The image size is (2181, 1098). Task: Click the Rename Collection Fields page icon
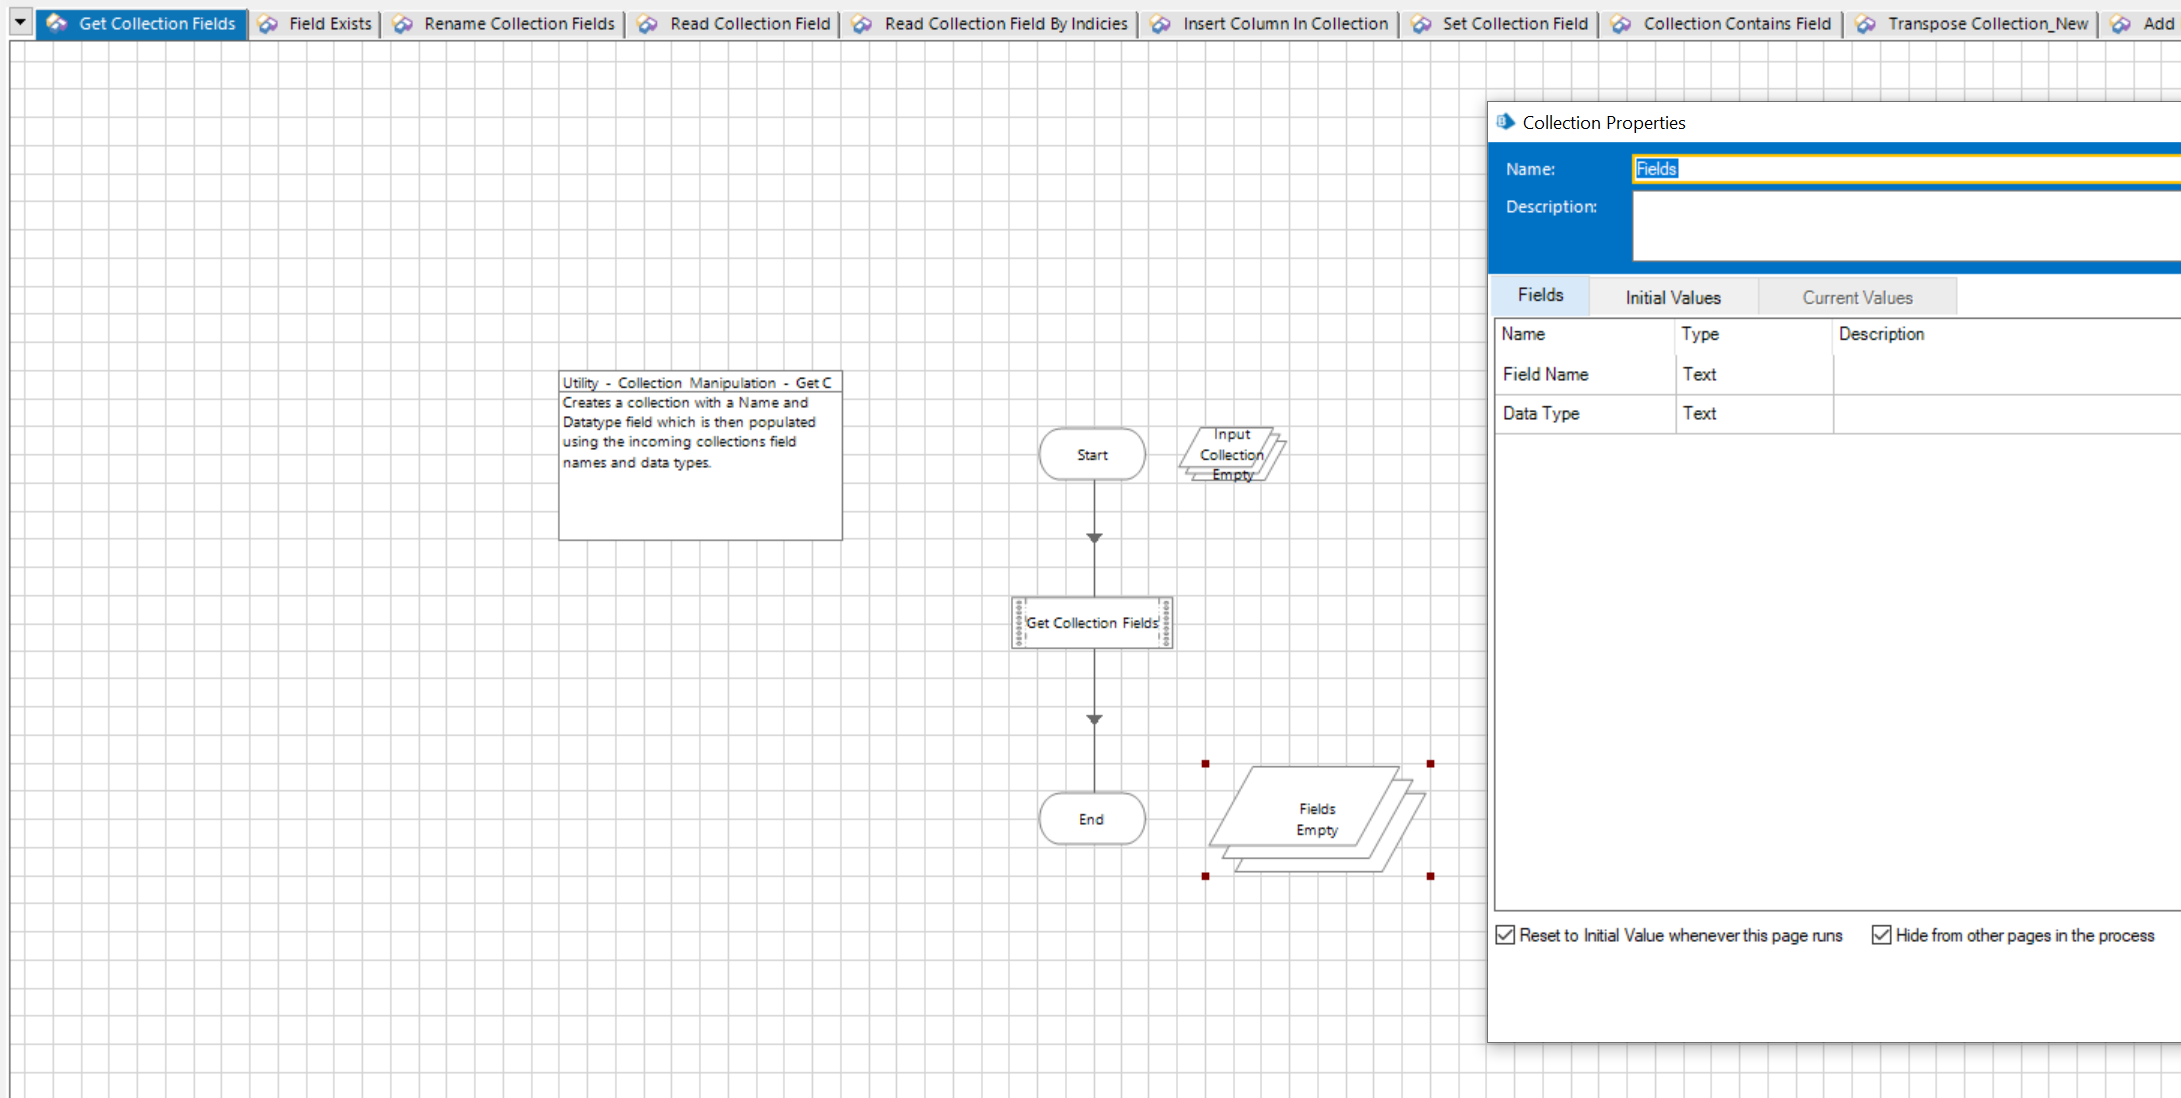click(x=403, y=22)
